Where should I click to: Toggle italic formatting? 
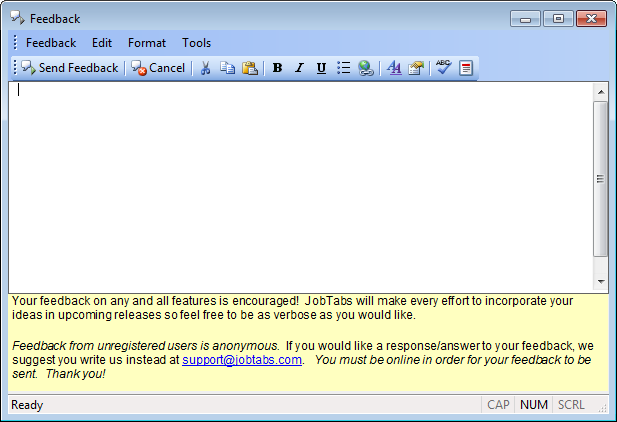coord(299,68)
